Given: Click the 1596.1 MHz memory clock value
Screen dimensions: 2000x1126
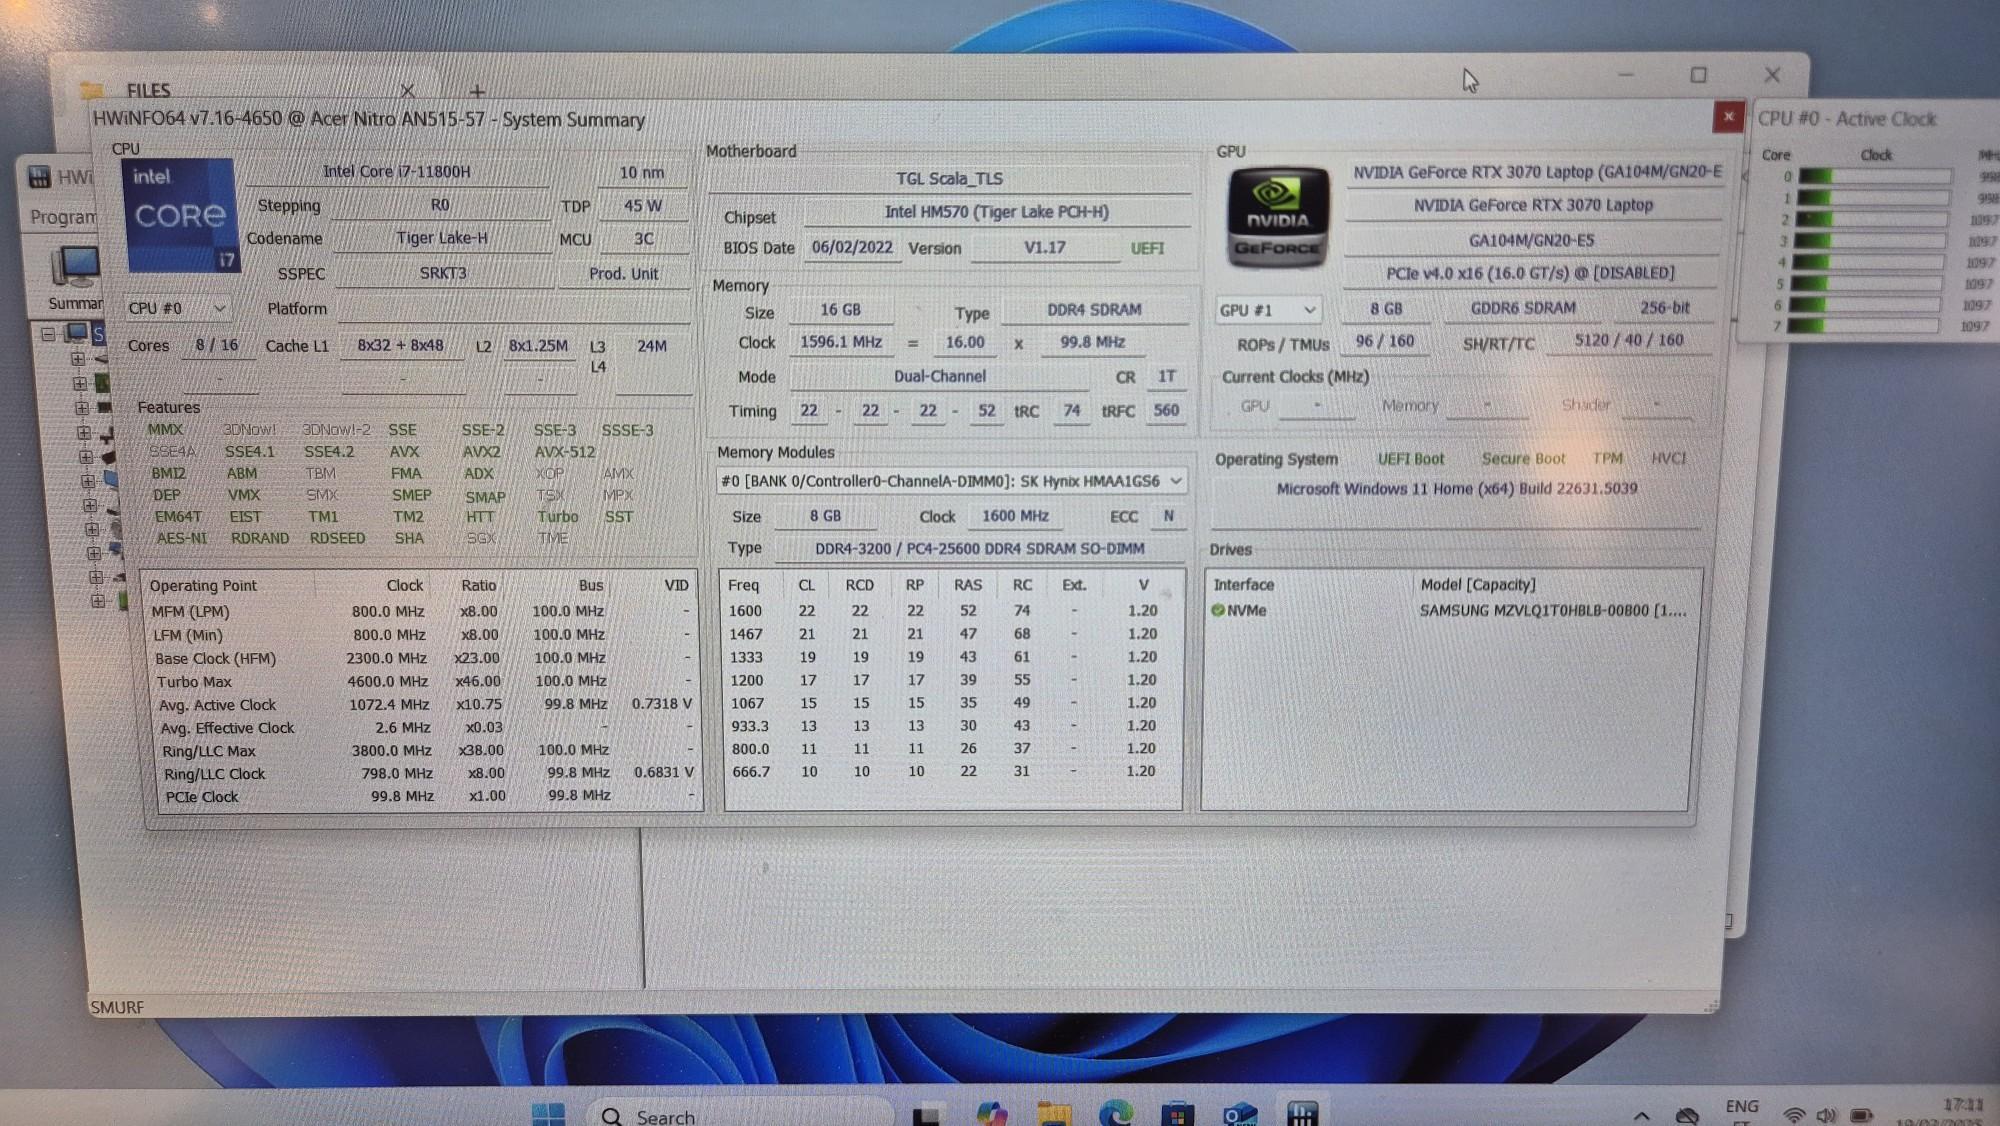Looking at the screenshot, I should pos(841,342).
